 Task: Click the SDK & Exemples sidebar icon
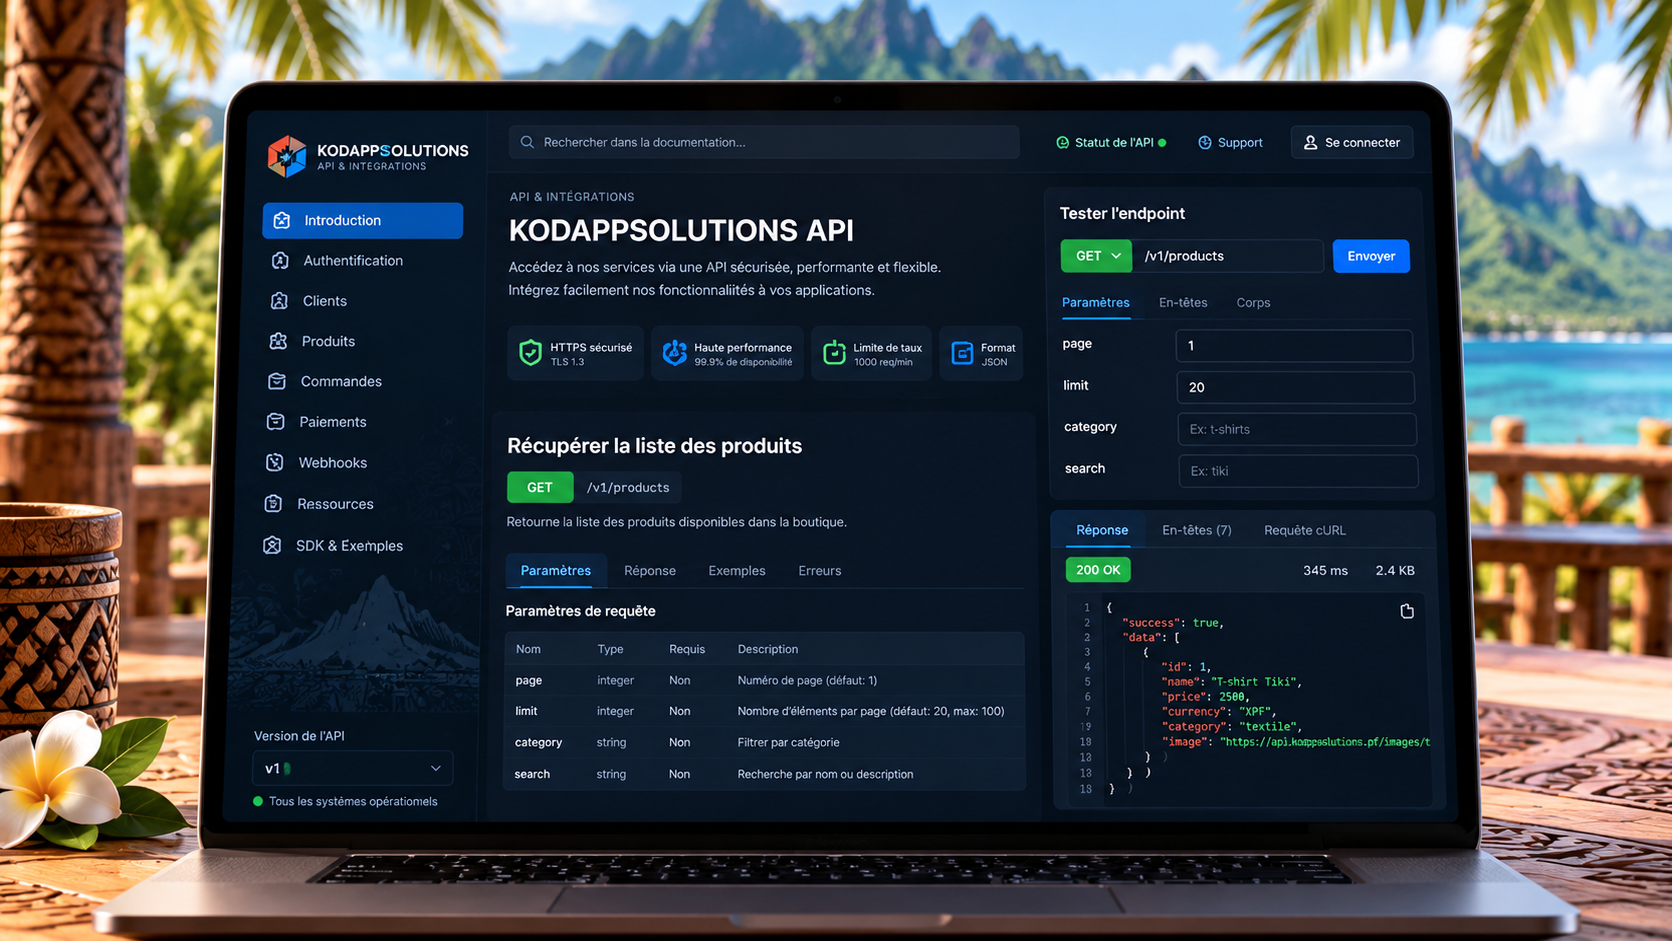click(x=272, y=545)
